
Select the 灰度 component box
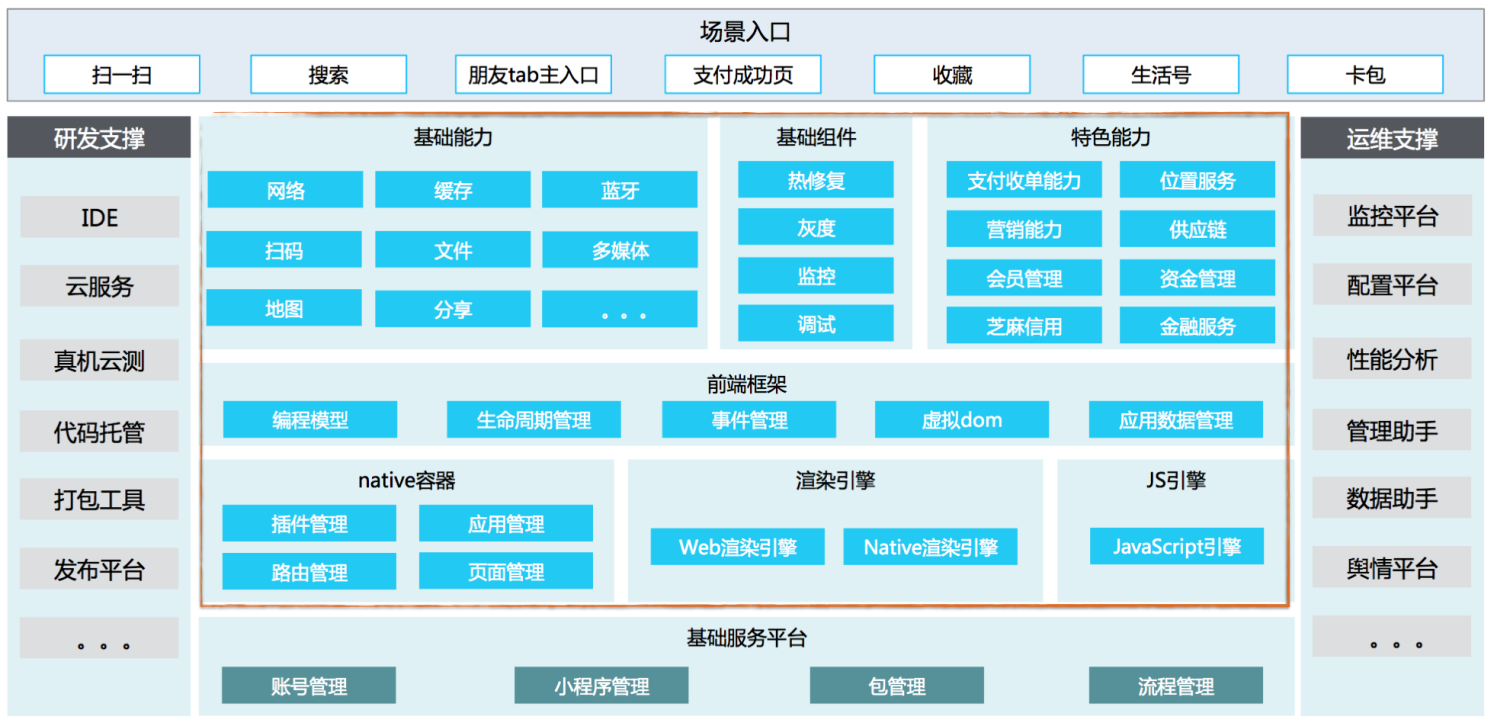(816, 228)
